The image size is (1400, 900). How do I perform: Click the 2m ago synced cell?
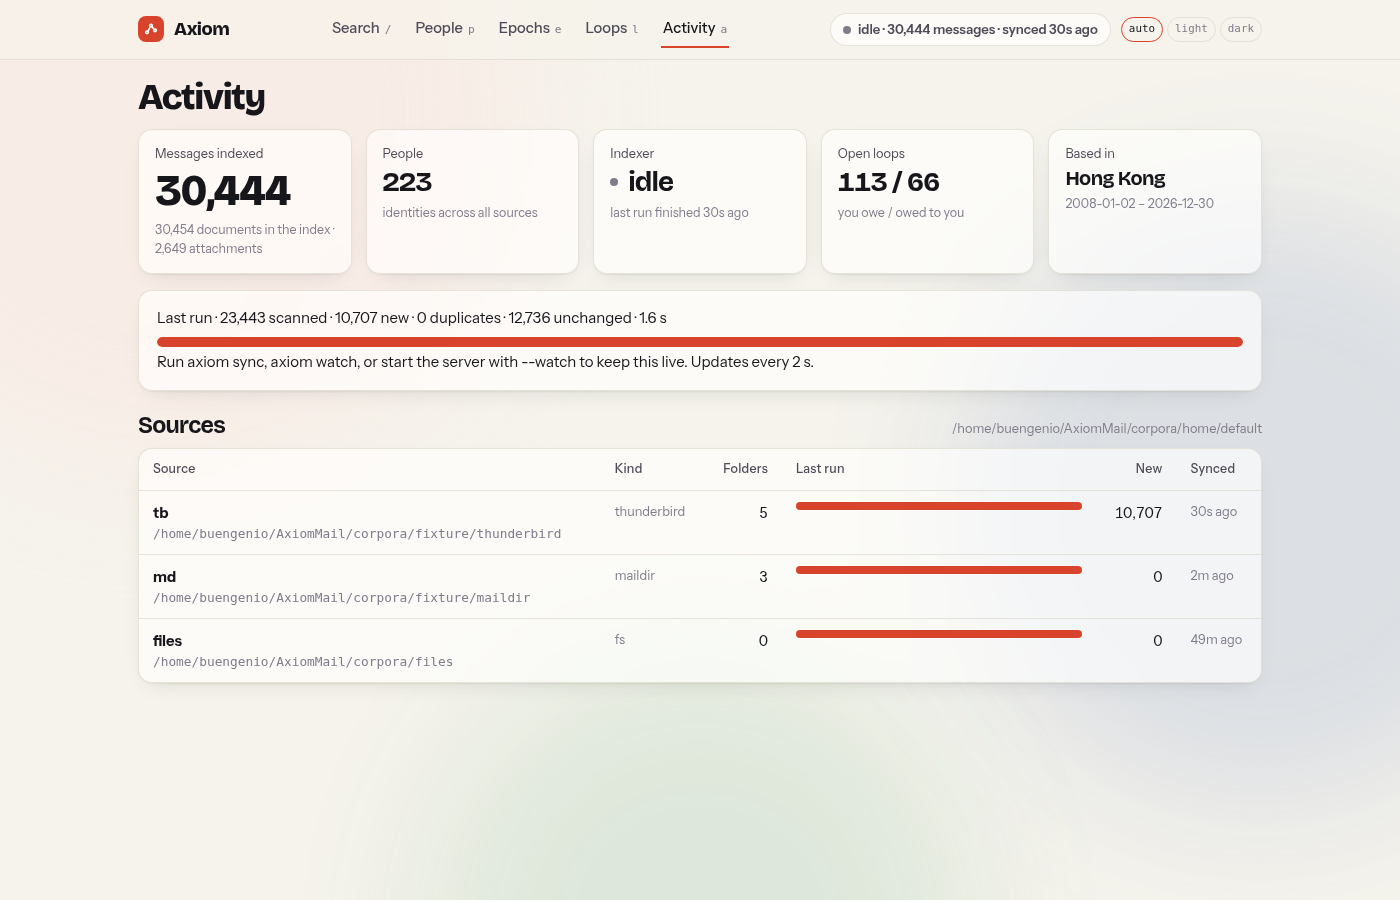pyautogui.click(x=1212, y=575)
